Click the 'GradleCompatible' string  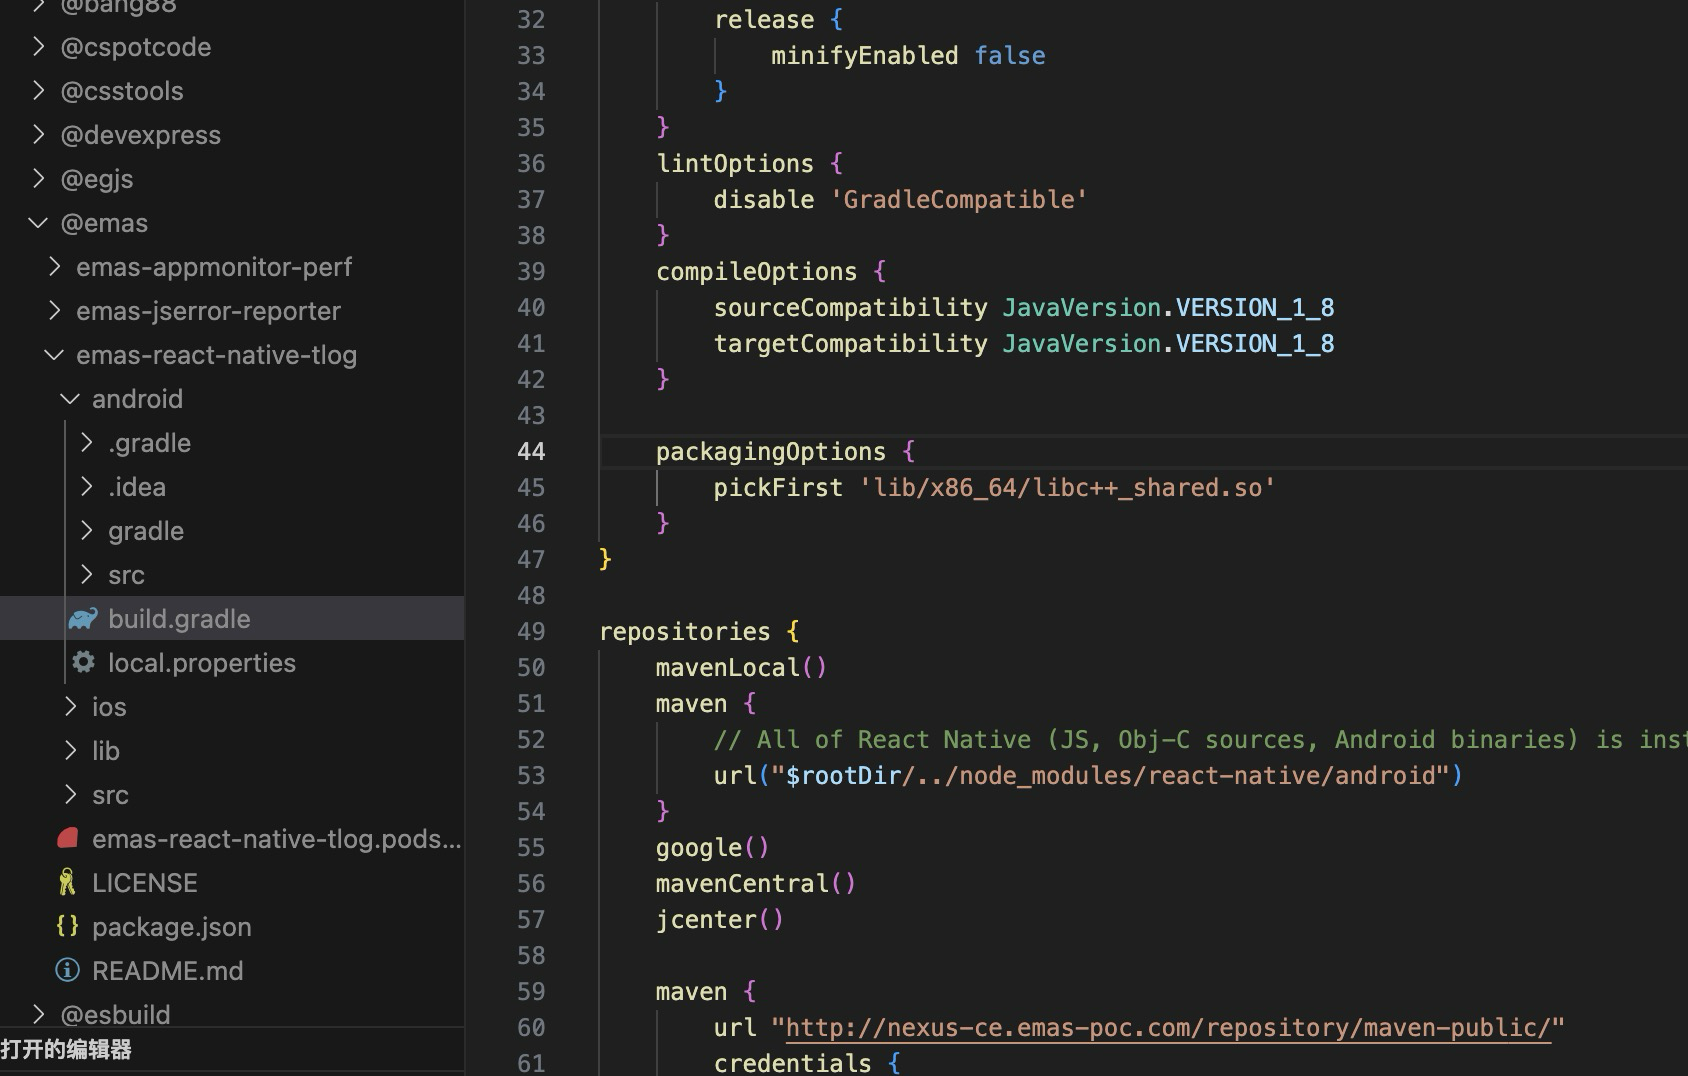pos(959,199)
